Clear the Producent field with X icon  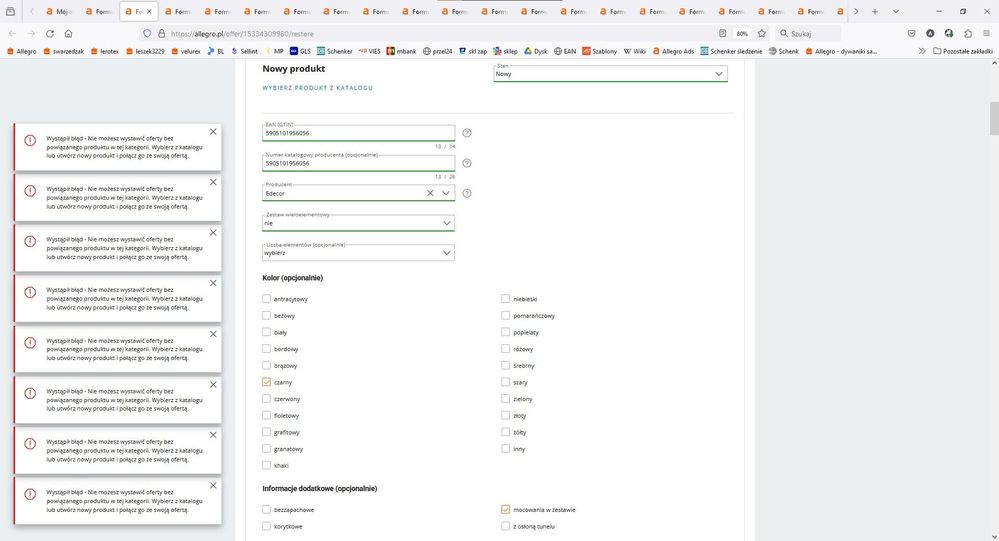pos(429,193)
